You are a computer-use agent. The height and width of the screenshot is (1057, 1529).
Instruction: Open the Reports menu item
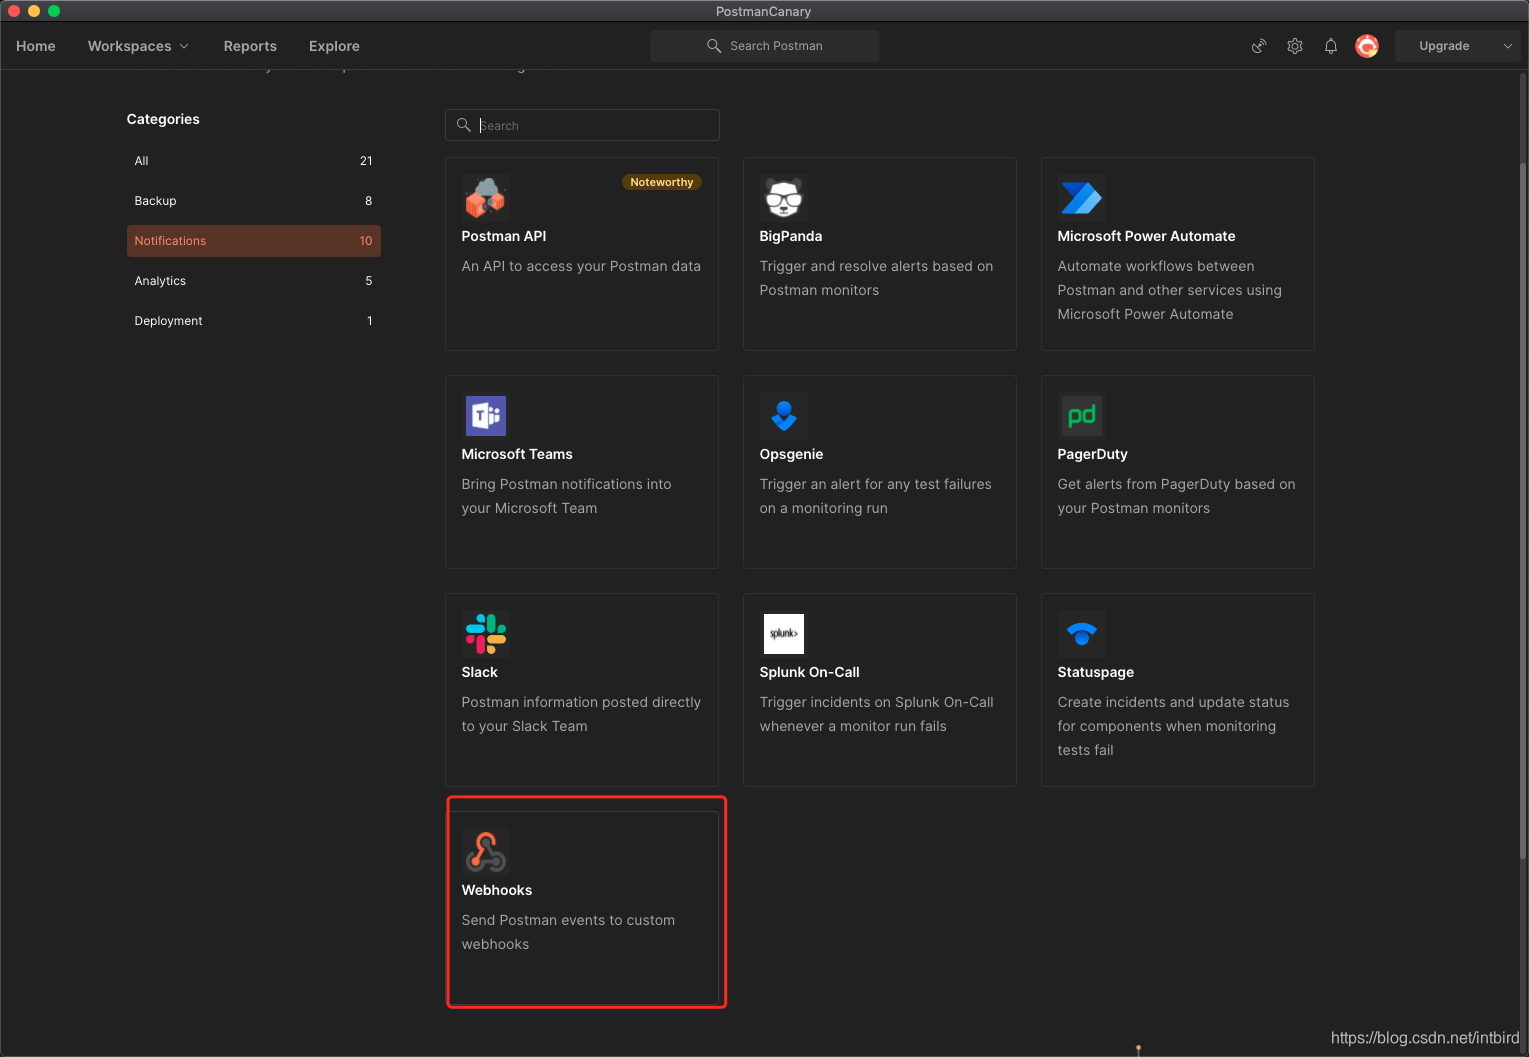pos(250,46)
